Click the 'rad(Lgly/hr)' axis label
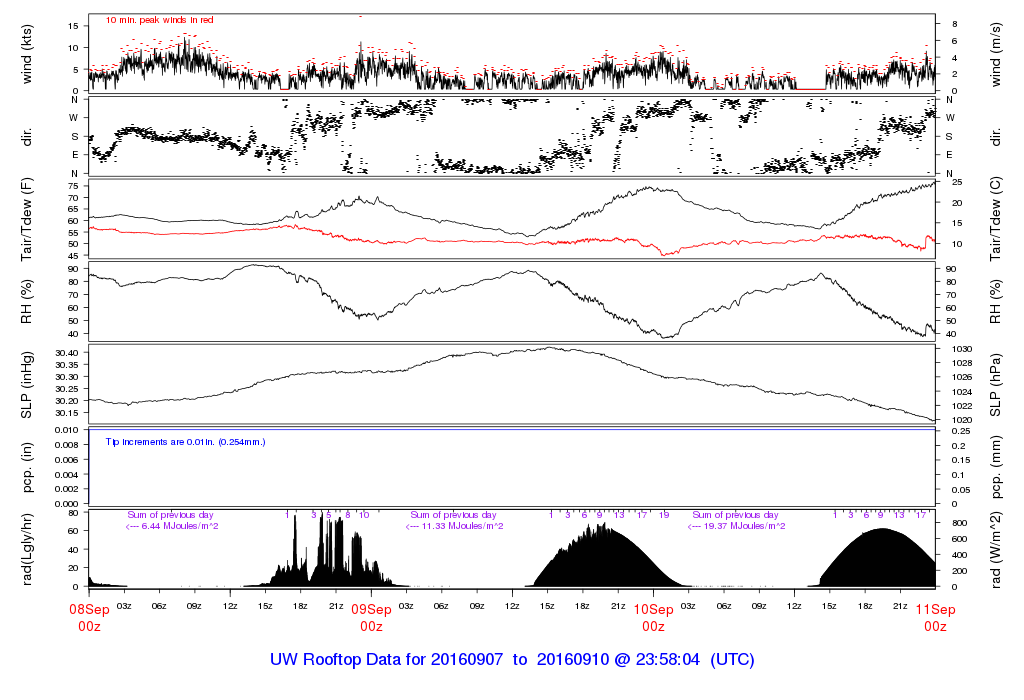Viewport: 1024px width, 700px height. 27,549
